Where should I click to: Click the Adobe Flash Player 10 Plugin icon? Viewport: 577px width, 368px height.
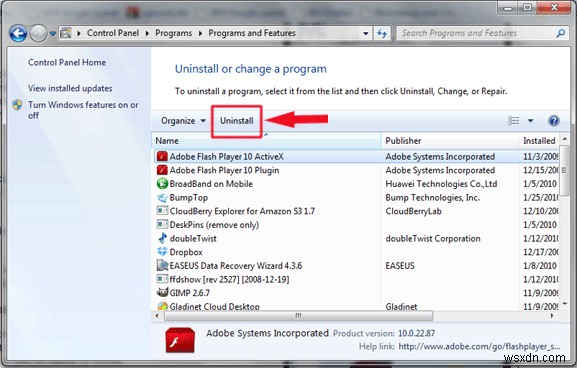[162, 170]
